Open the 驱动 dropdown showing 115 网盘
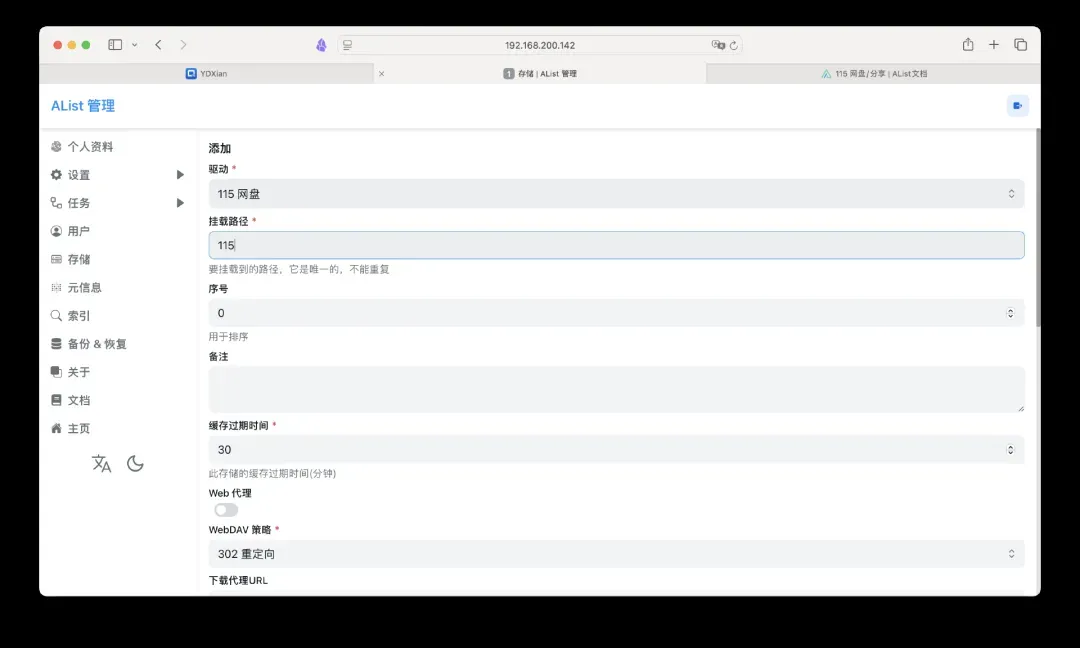 (x=616, y=194)
